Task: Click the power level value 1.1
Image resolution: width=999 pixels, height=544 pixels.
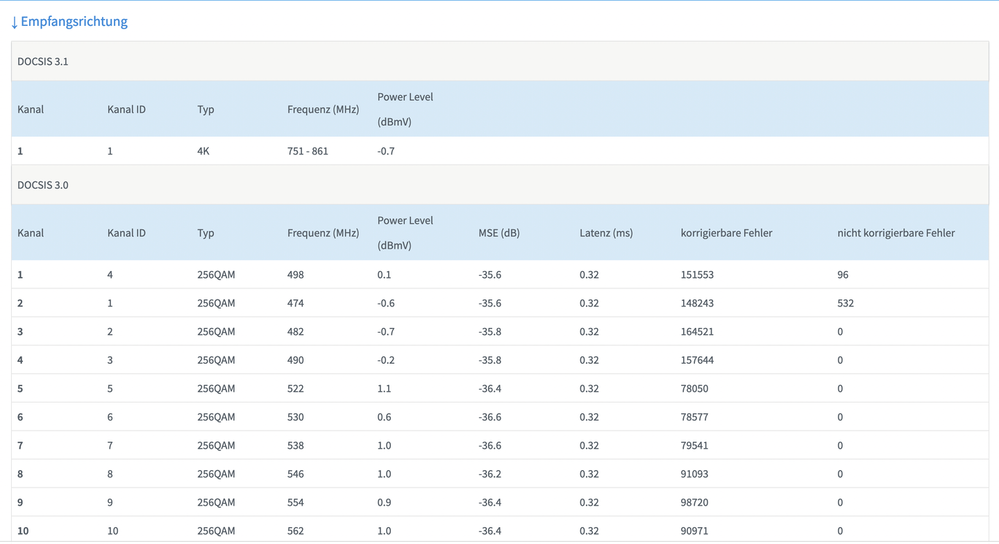Action: point(385,388)
